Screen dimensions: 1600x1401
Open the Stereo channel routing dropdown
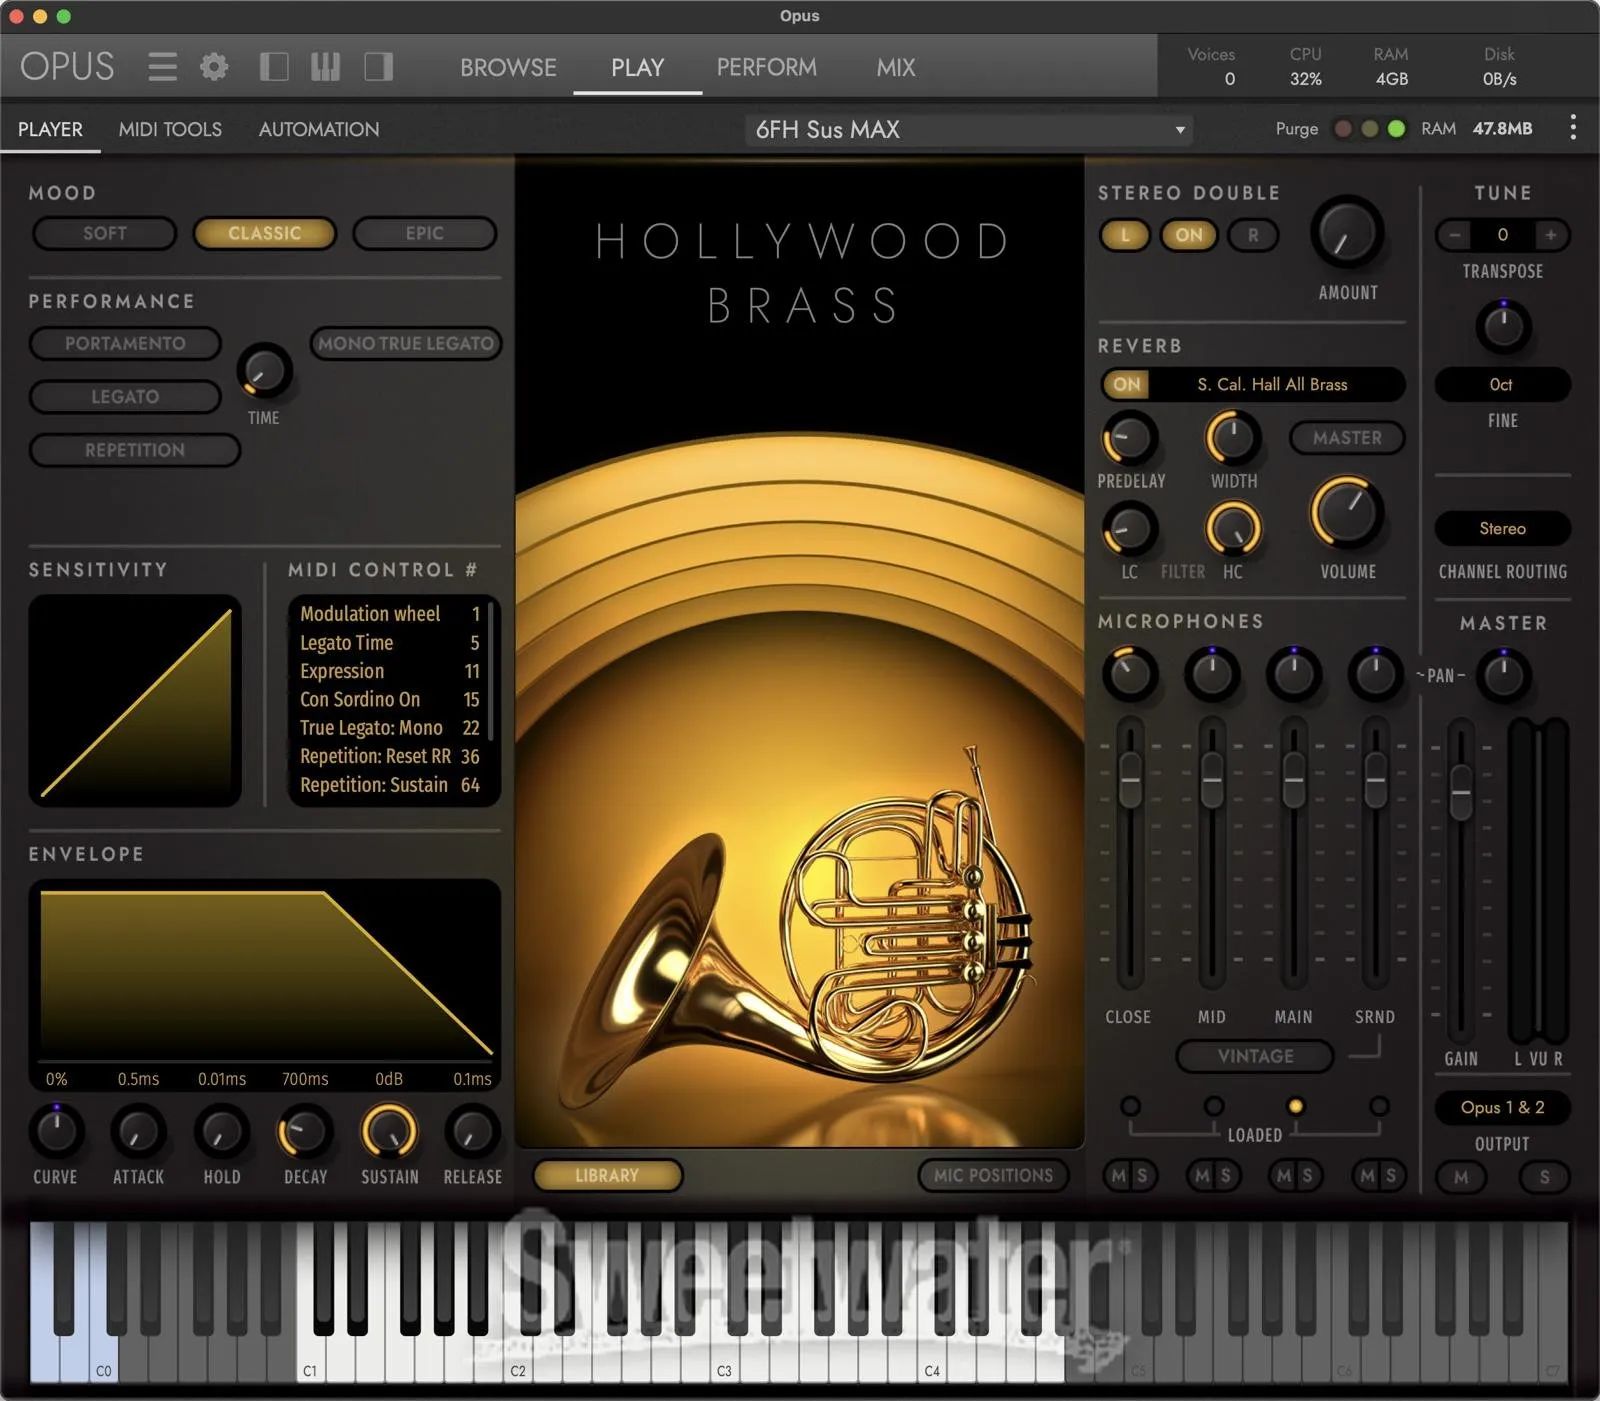tap(1502, 528)
